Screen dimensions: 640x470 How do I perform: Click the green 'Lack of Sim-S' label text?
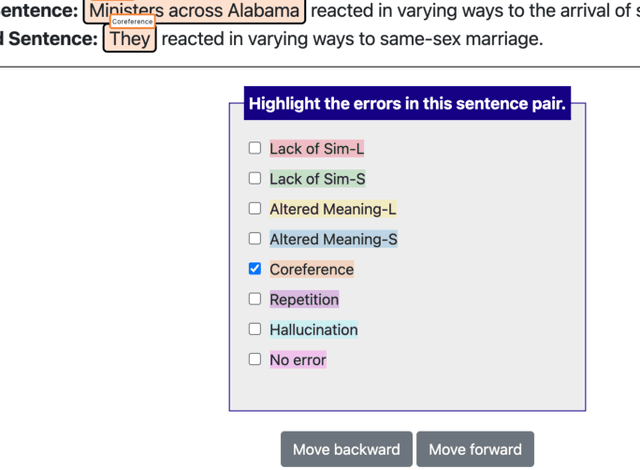click(x=317, y=179)
